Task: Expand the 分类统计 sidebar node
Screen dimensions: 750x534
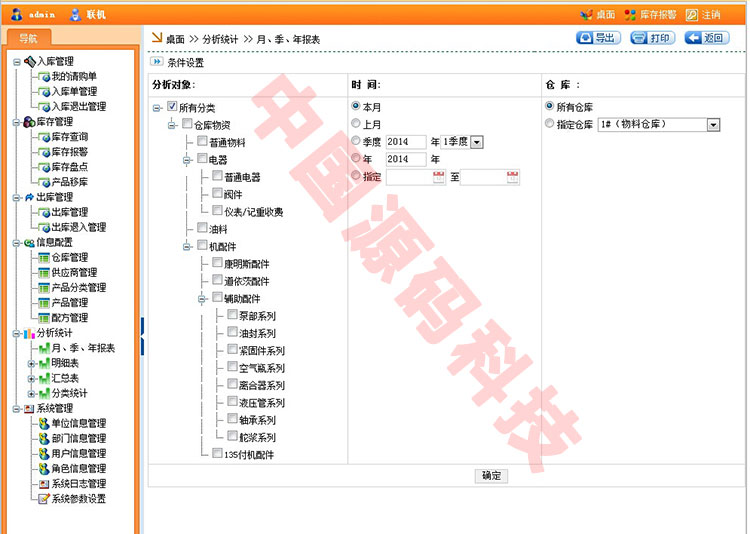Action: [x=32, y=394]
